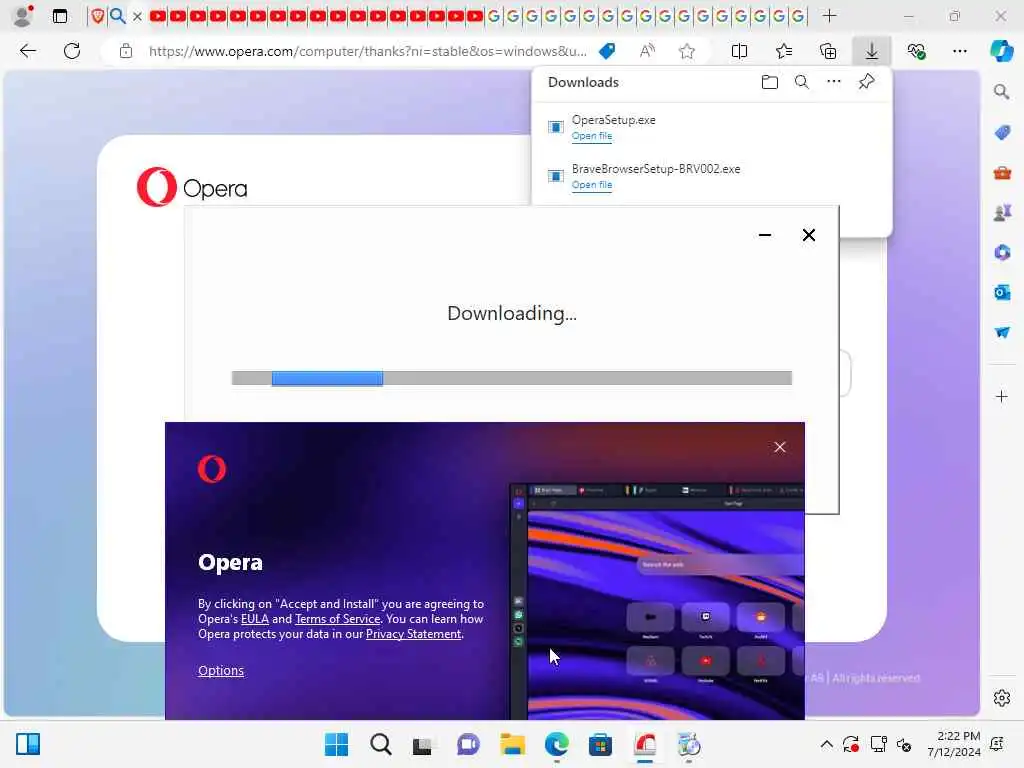
Task: Go back with the back arrow
Action: (27, 51)
